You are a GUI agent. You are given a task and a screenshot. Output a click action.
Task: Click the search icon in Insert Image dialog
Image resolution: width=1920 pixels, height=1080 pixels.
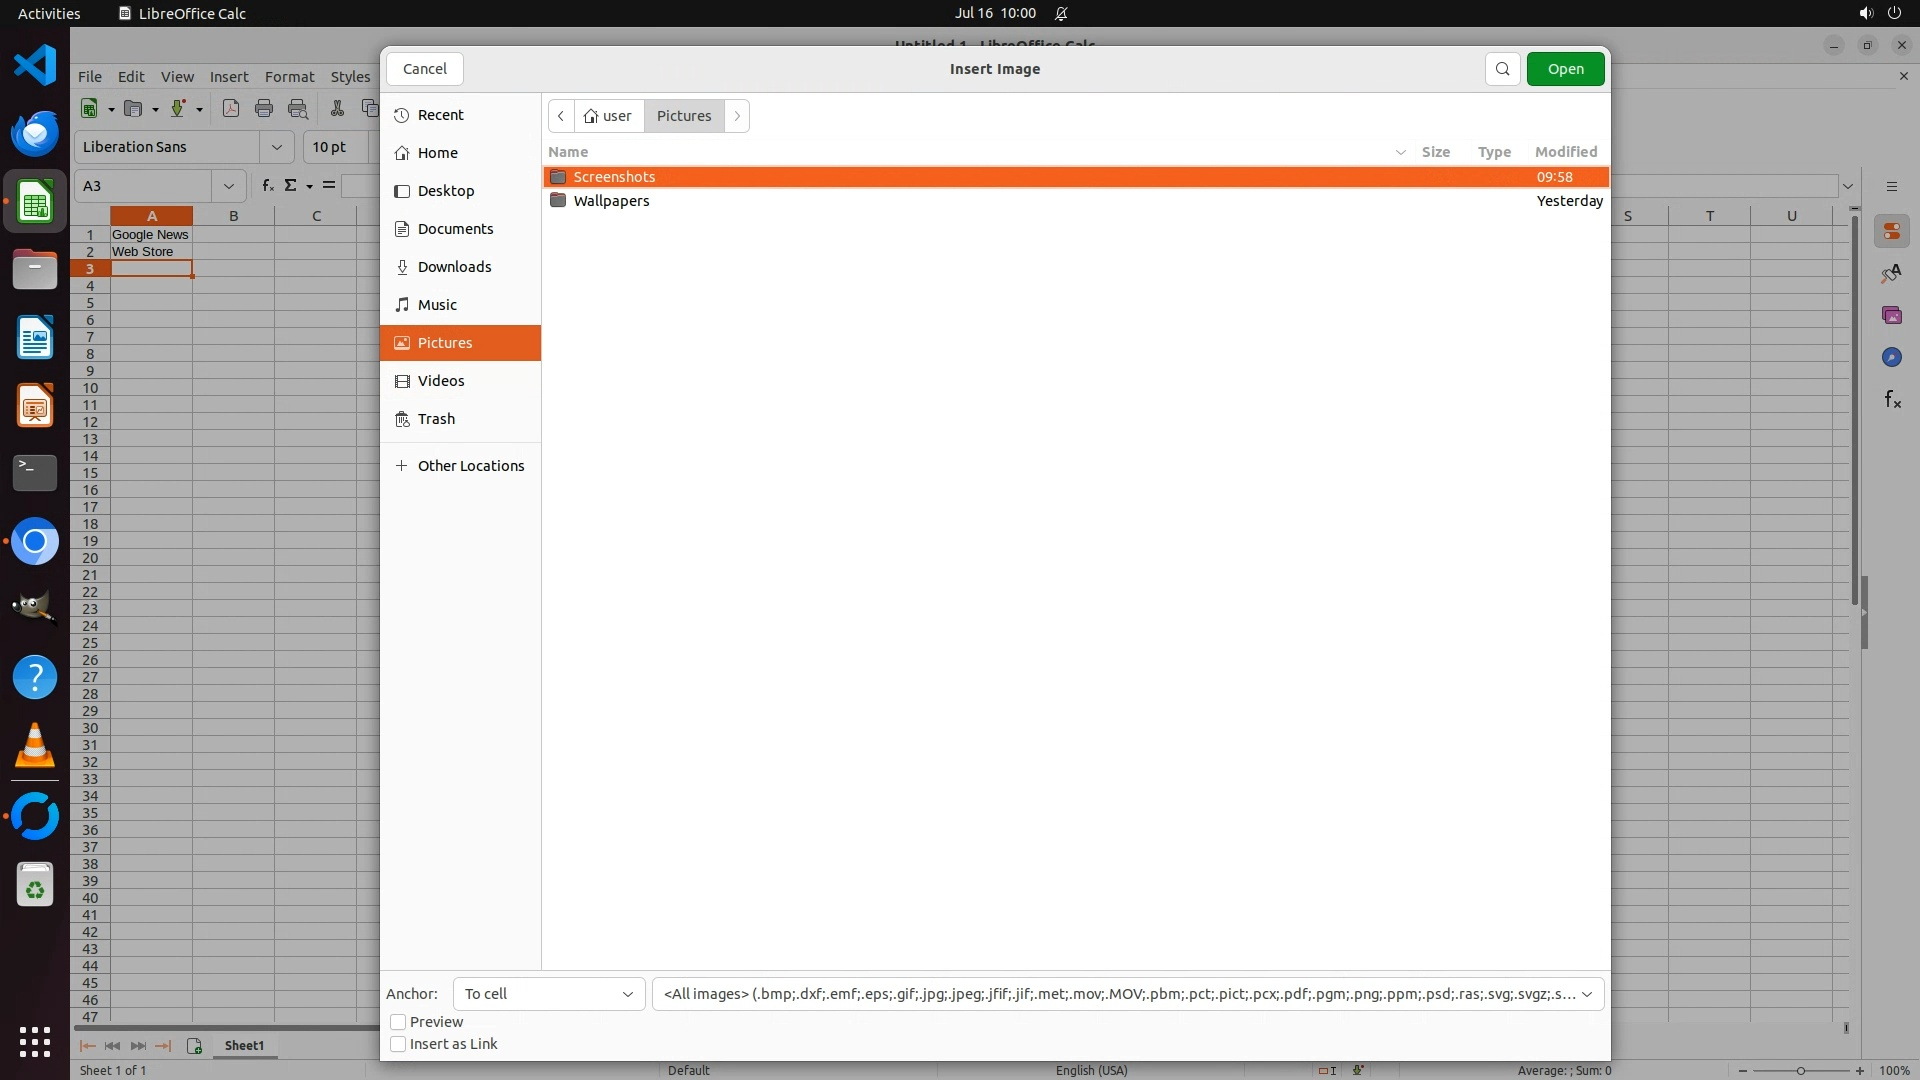tap(1502, 69)
